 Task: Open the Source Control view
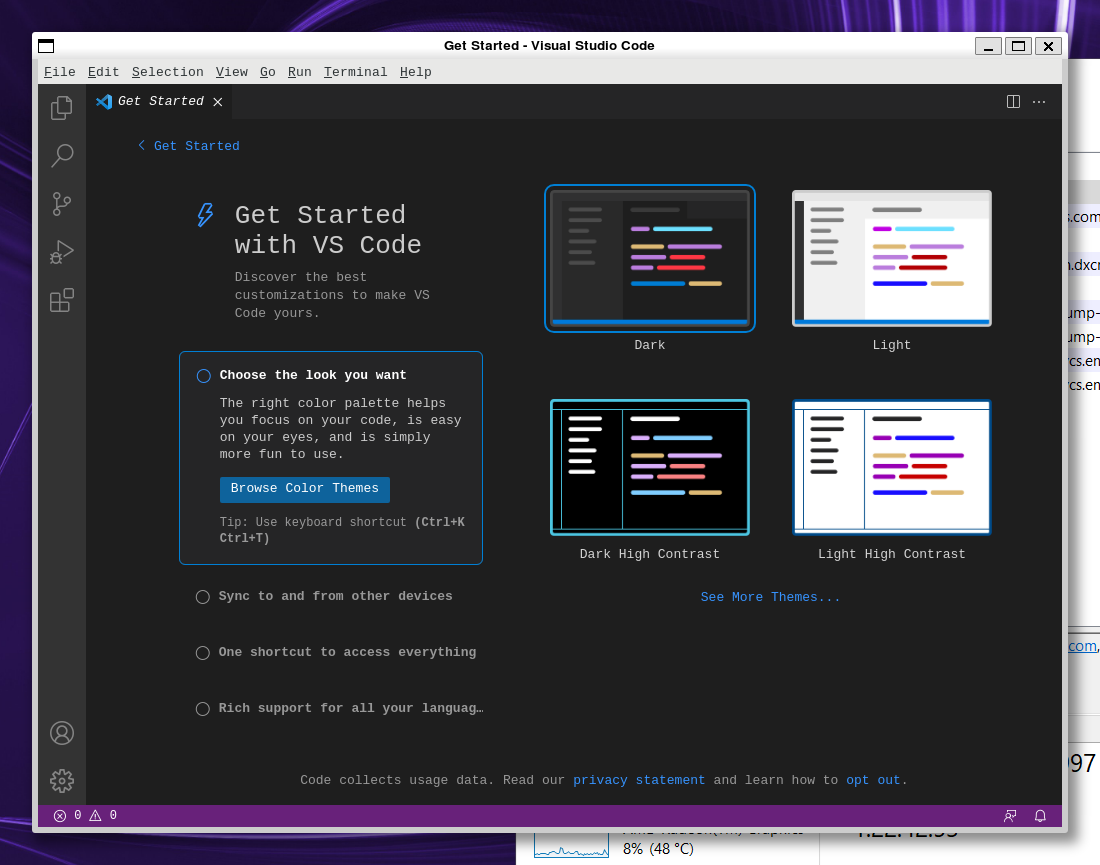(x=62, y=204)
